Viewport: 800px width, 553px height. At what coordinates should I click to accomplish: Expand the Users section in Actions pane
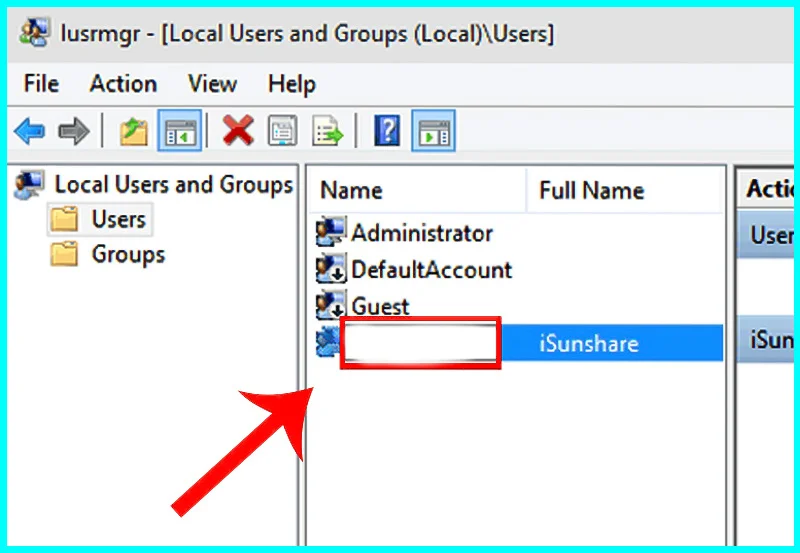click(x=765, y=235)
